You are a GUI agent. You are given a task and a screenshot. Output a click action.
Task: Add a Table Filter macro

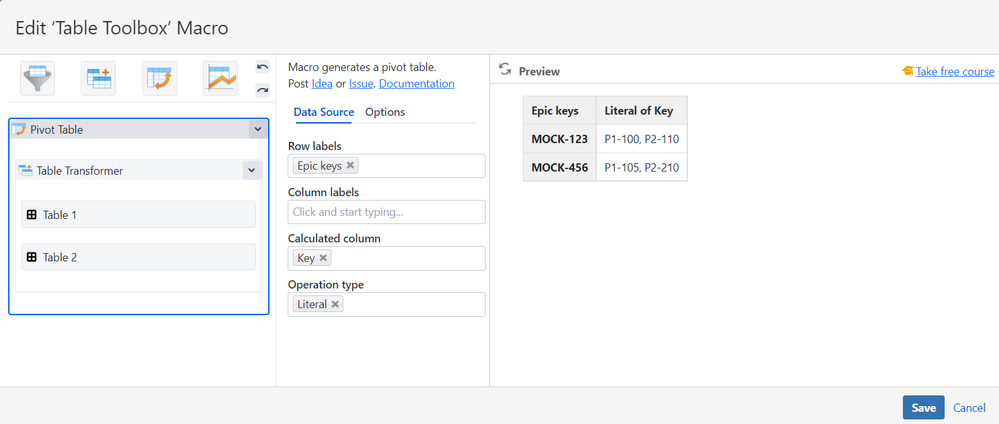38,78
